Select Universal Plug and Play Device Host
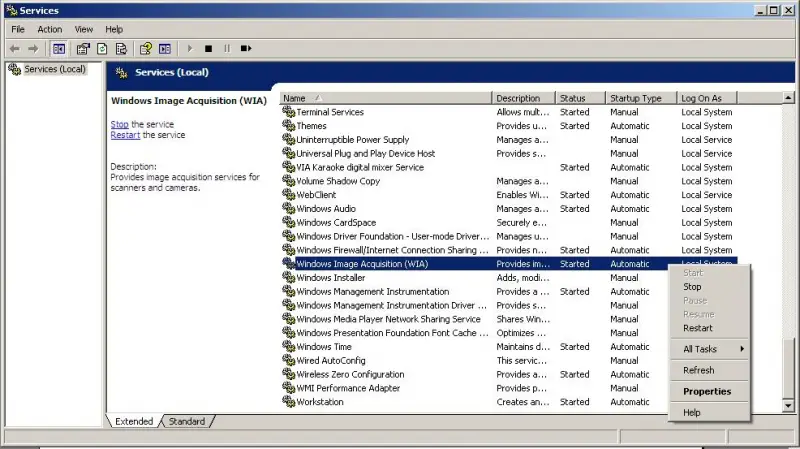The image size is (800, 449). click(x=508, y=153)
